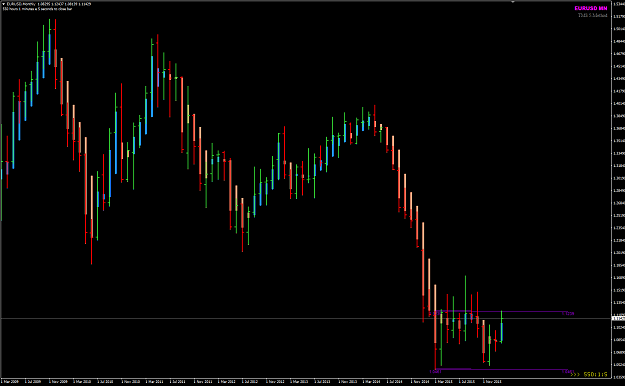The image size is (625, 386).
Task: Select the gray indicator label below EURUSD MN
Action: pyautogui.click(x=592, y=15)
